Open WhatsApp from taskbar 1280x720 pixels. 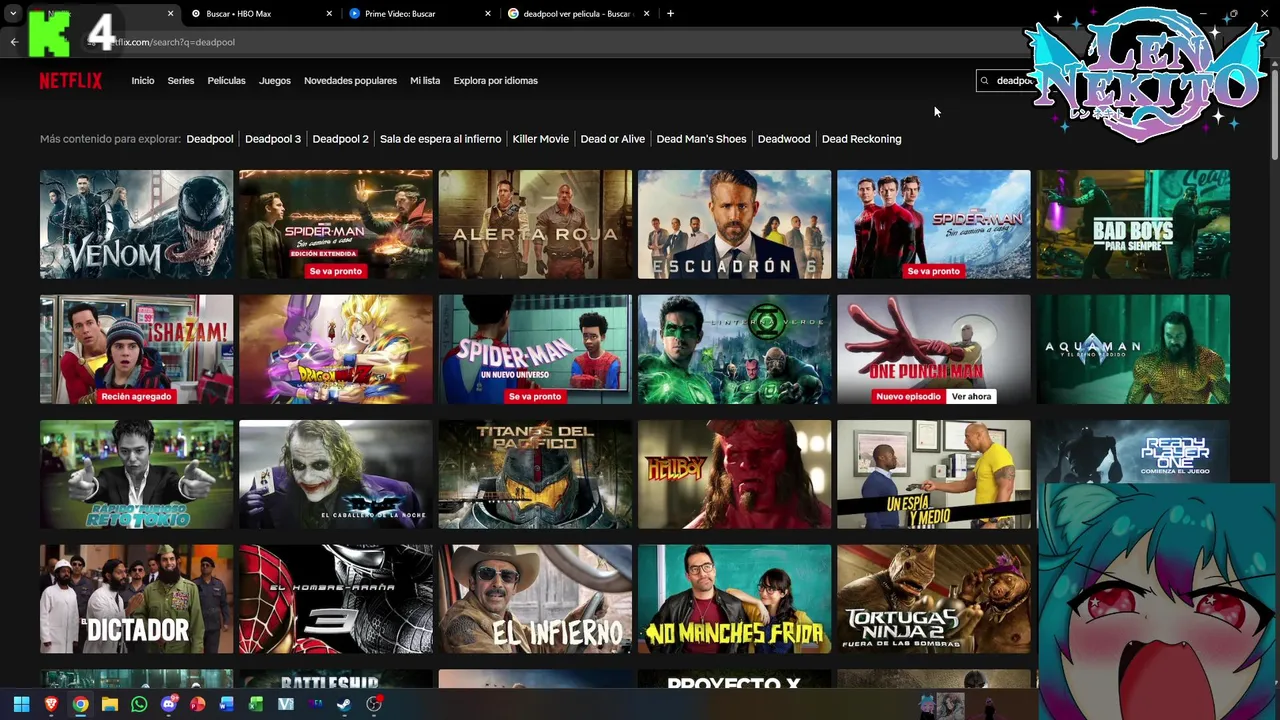coord(139,704)
